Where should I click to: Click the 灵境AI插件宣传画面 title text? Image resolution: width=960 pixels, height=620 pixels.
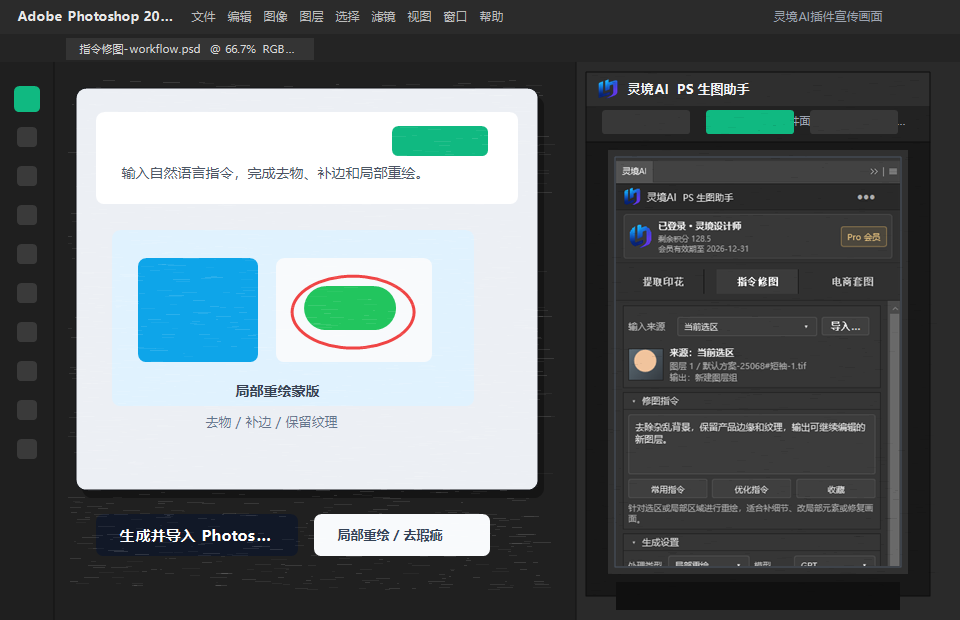click(x=828, y=17)
